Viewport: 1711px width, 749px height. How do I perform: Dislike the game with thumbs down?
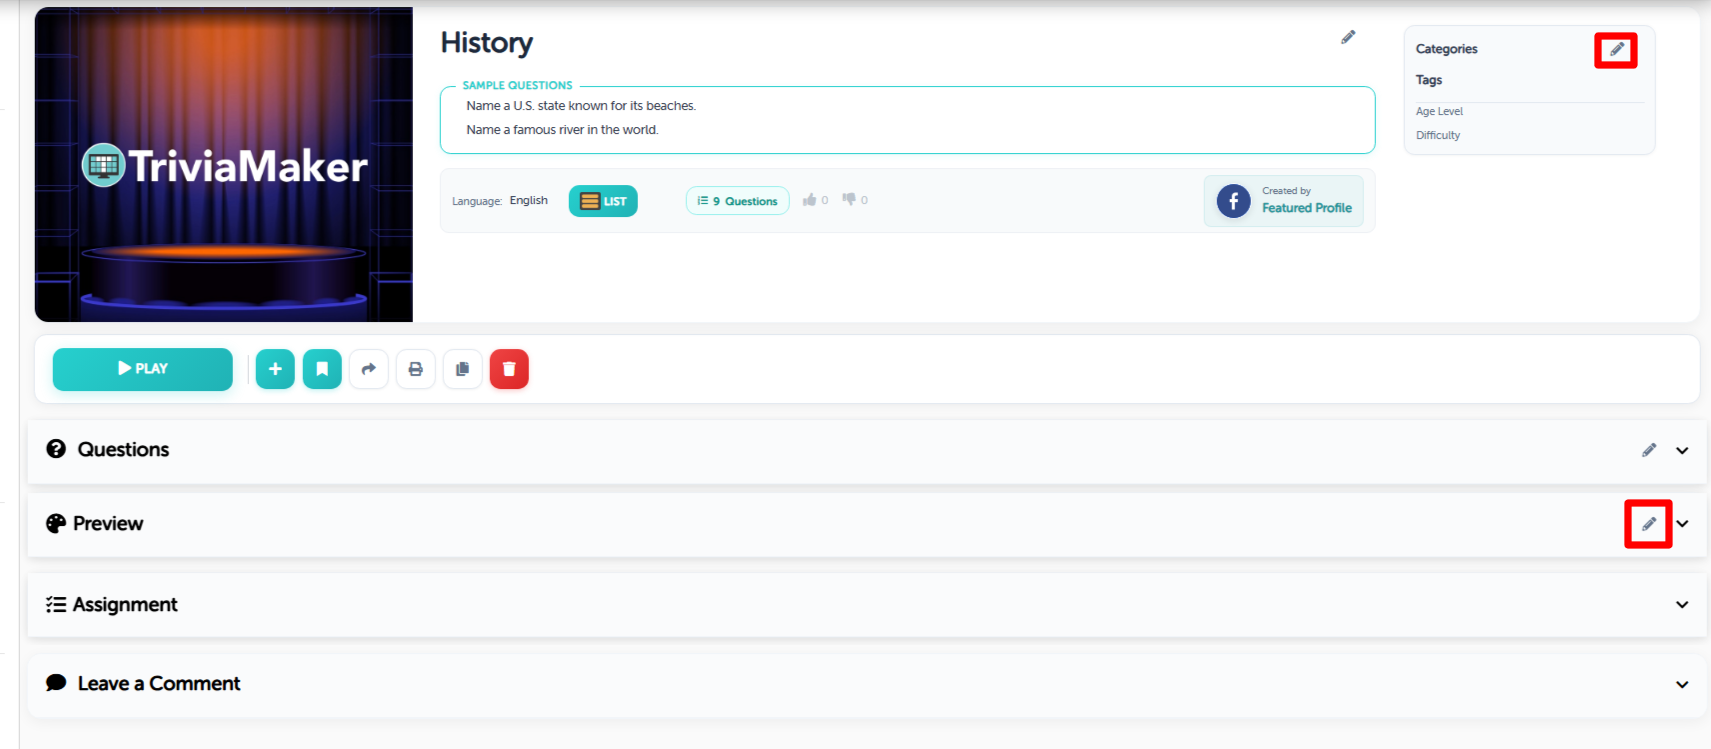pyautogui.click(x=849, y=200)
